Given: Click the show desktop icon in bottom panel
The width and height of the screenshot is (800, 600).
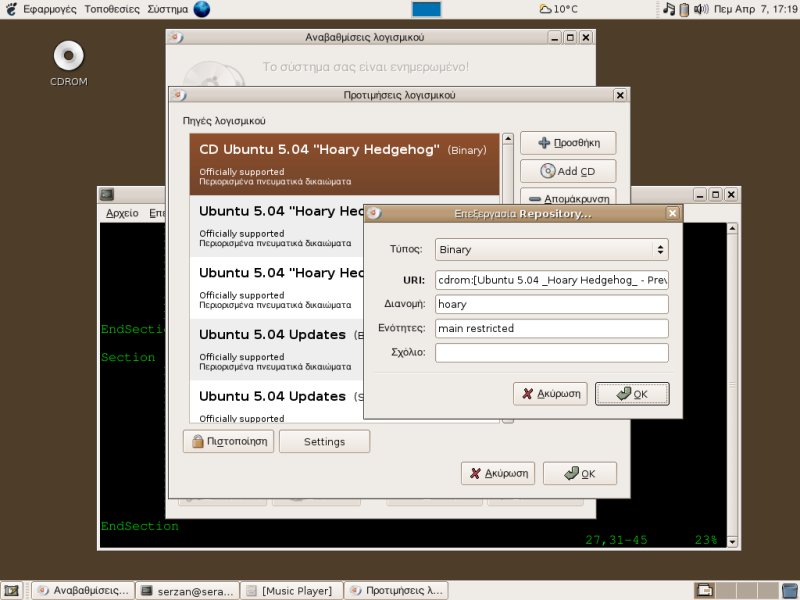Looking at the screenshot, I should [14, 590].
